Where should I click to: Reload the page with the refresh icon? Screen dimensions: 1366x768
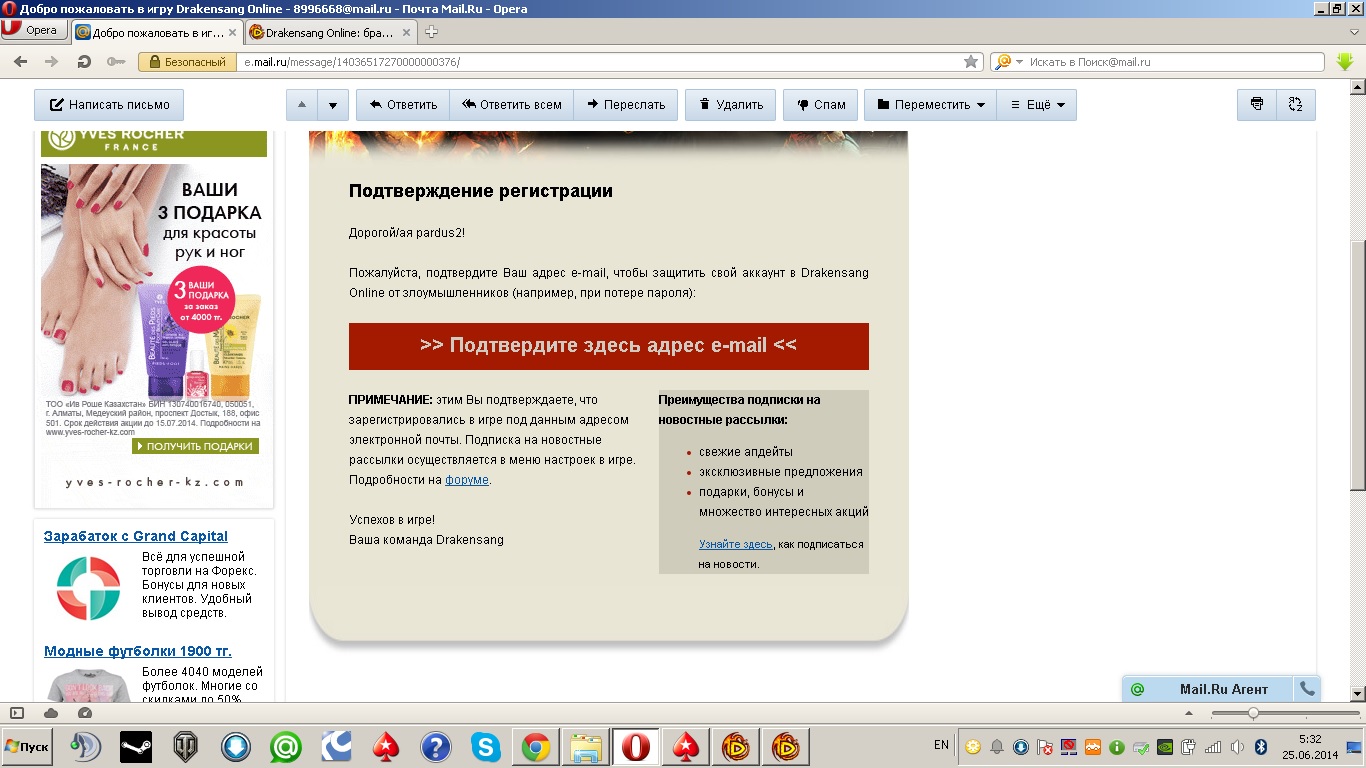pyautogui.click(x=84, y=62)
